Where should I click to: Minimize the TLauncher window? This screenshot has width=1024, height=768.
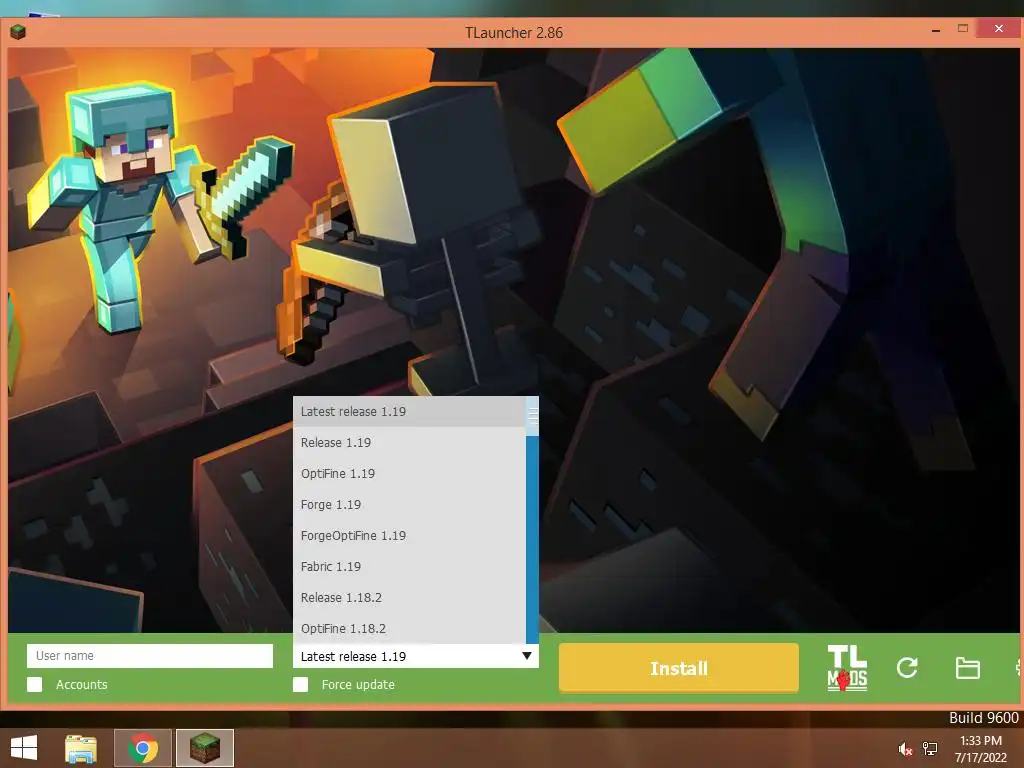(936, 30)
